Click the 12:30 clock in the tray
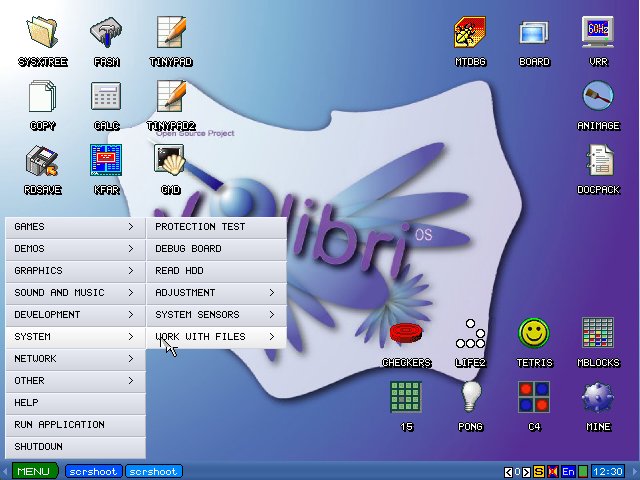Image resolution: width=640 pixels, height=480 pixels. 607,471
